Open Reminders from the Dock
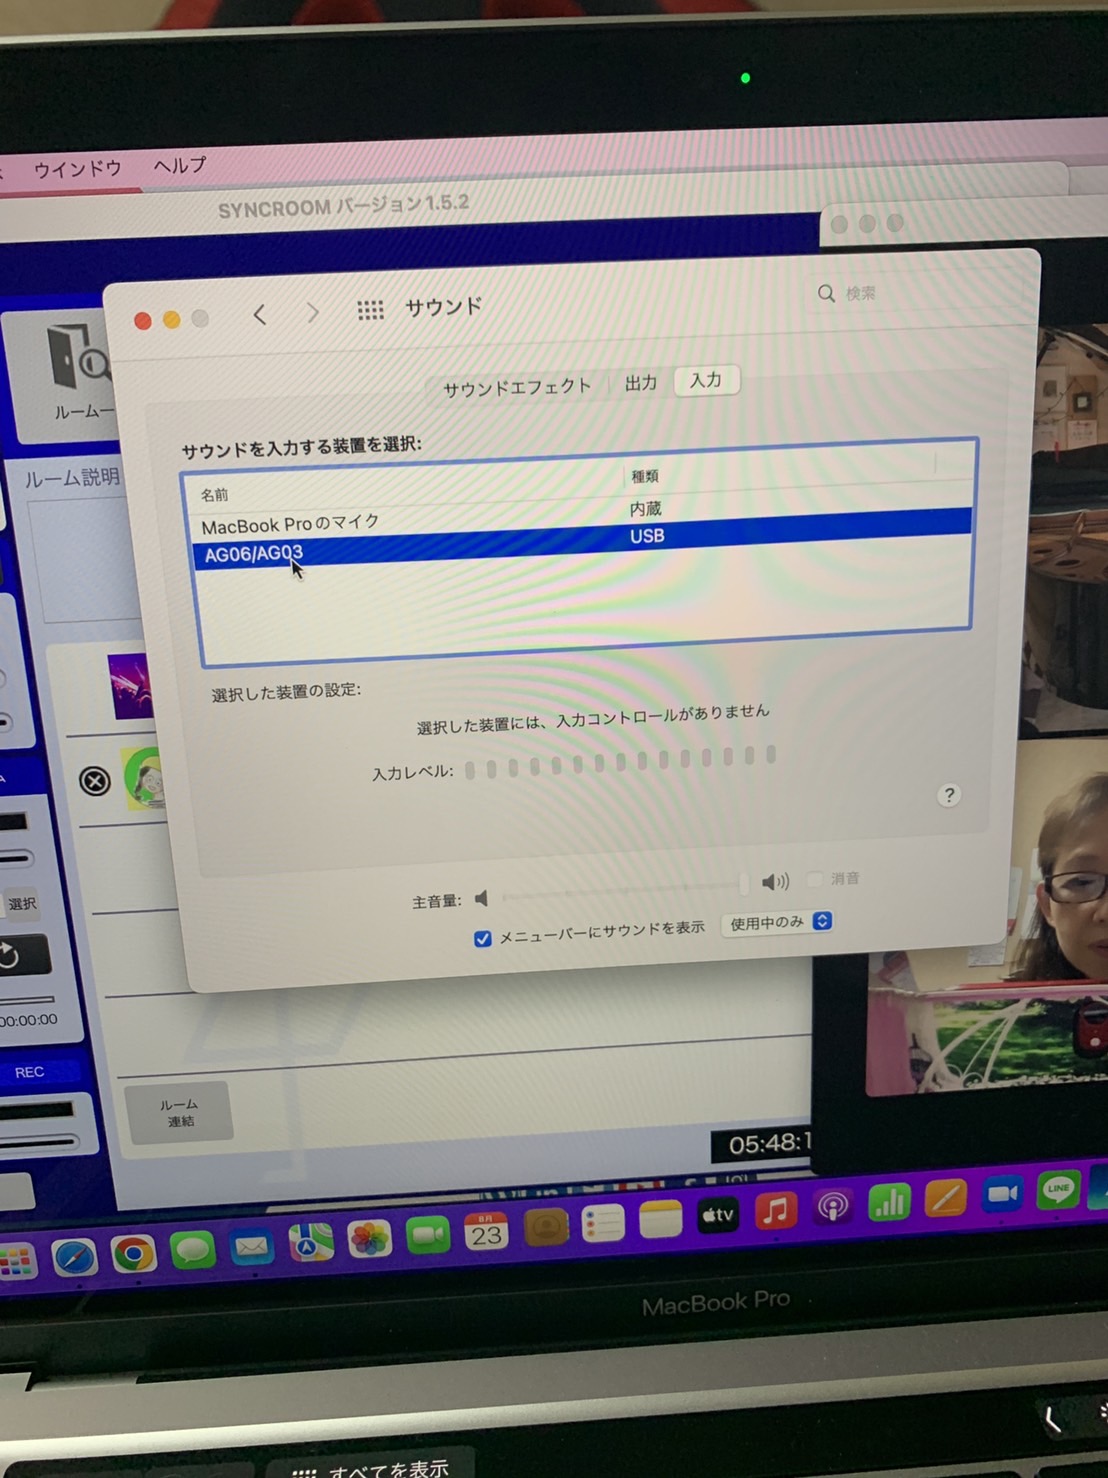 tap(603, 1222)
